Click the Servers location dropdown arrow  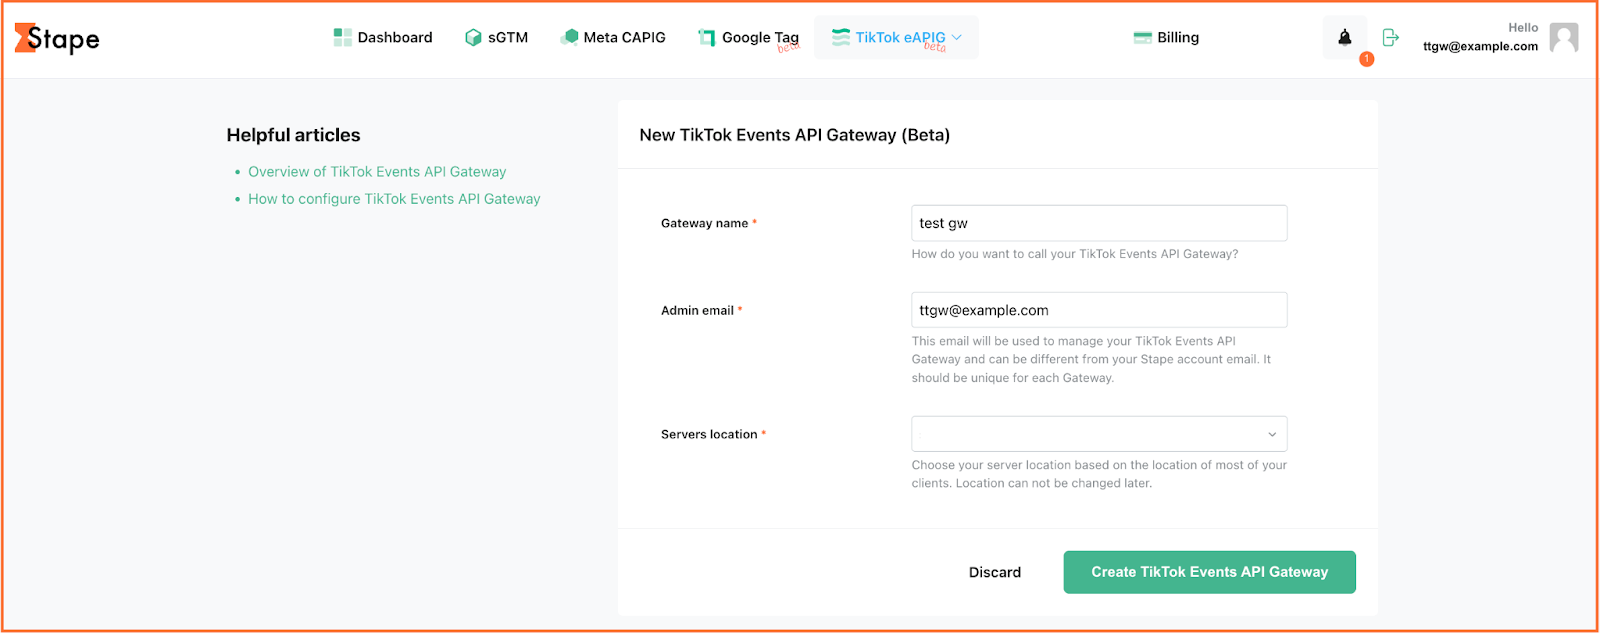point(1272,434)
